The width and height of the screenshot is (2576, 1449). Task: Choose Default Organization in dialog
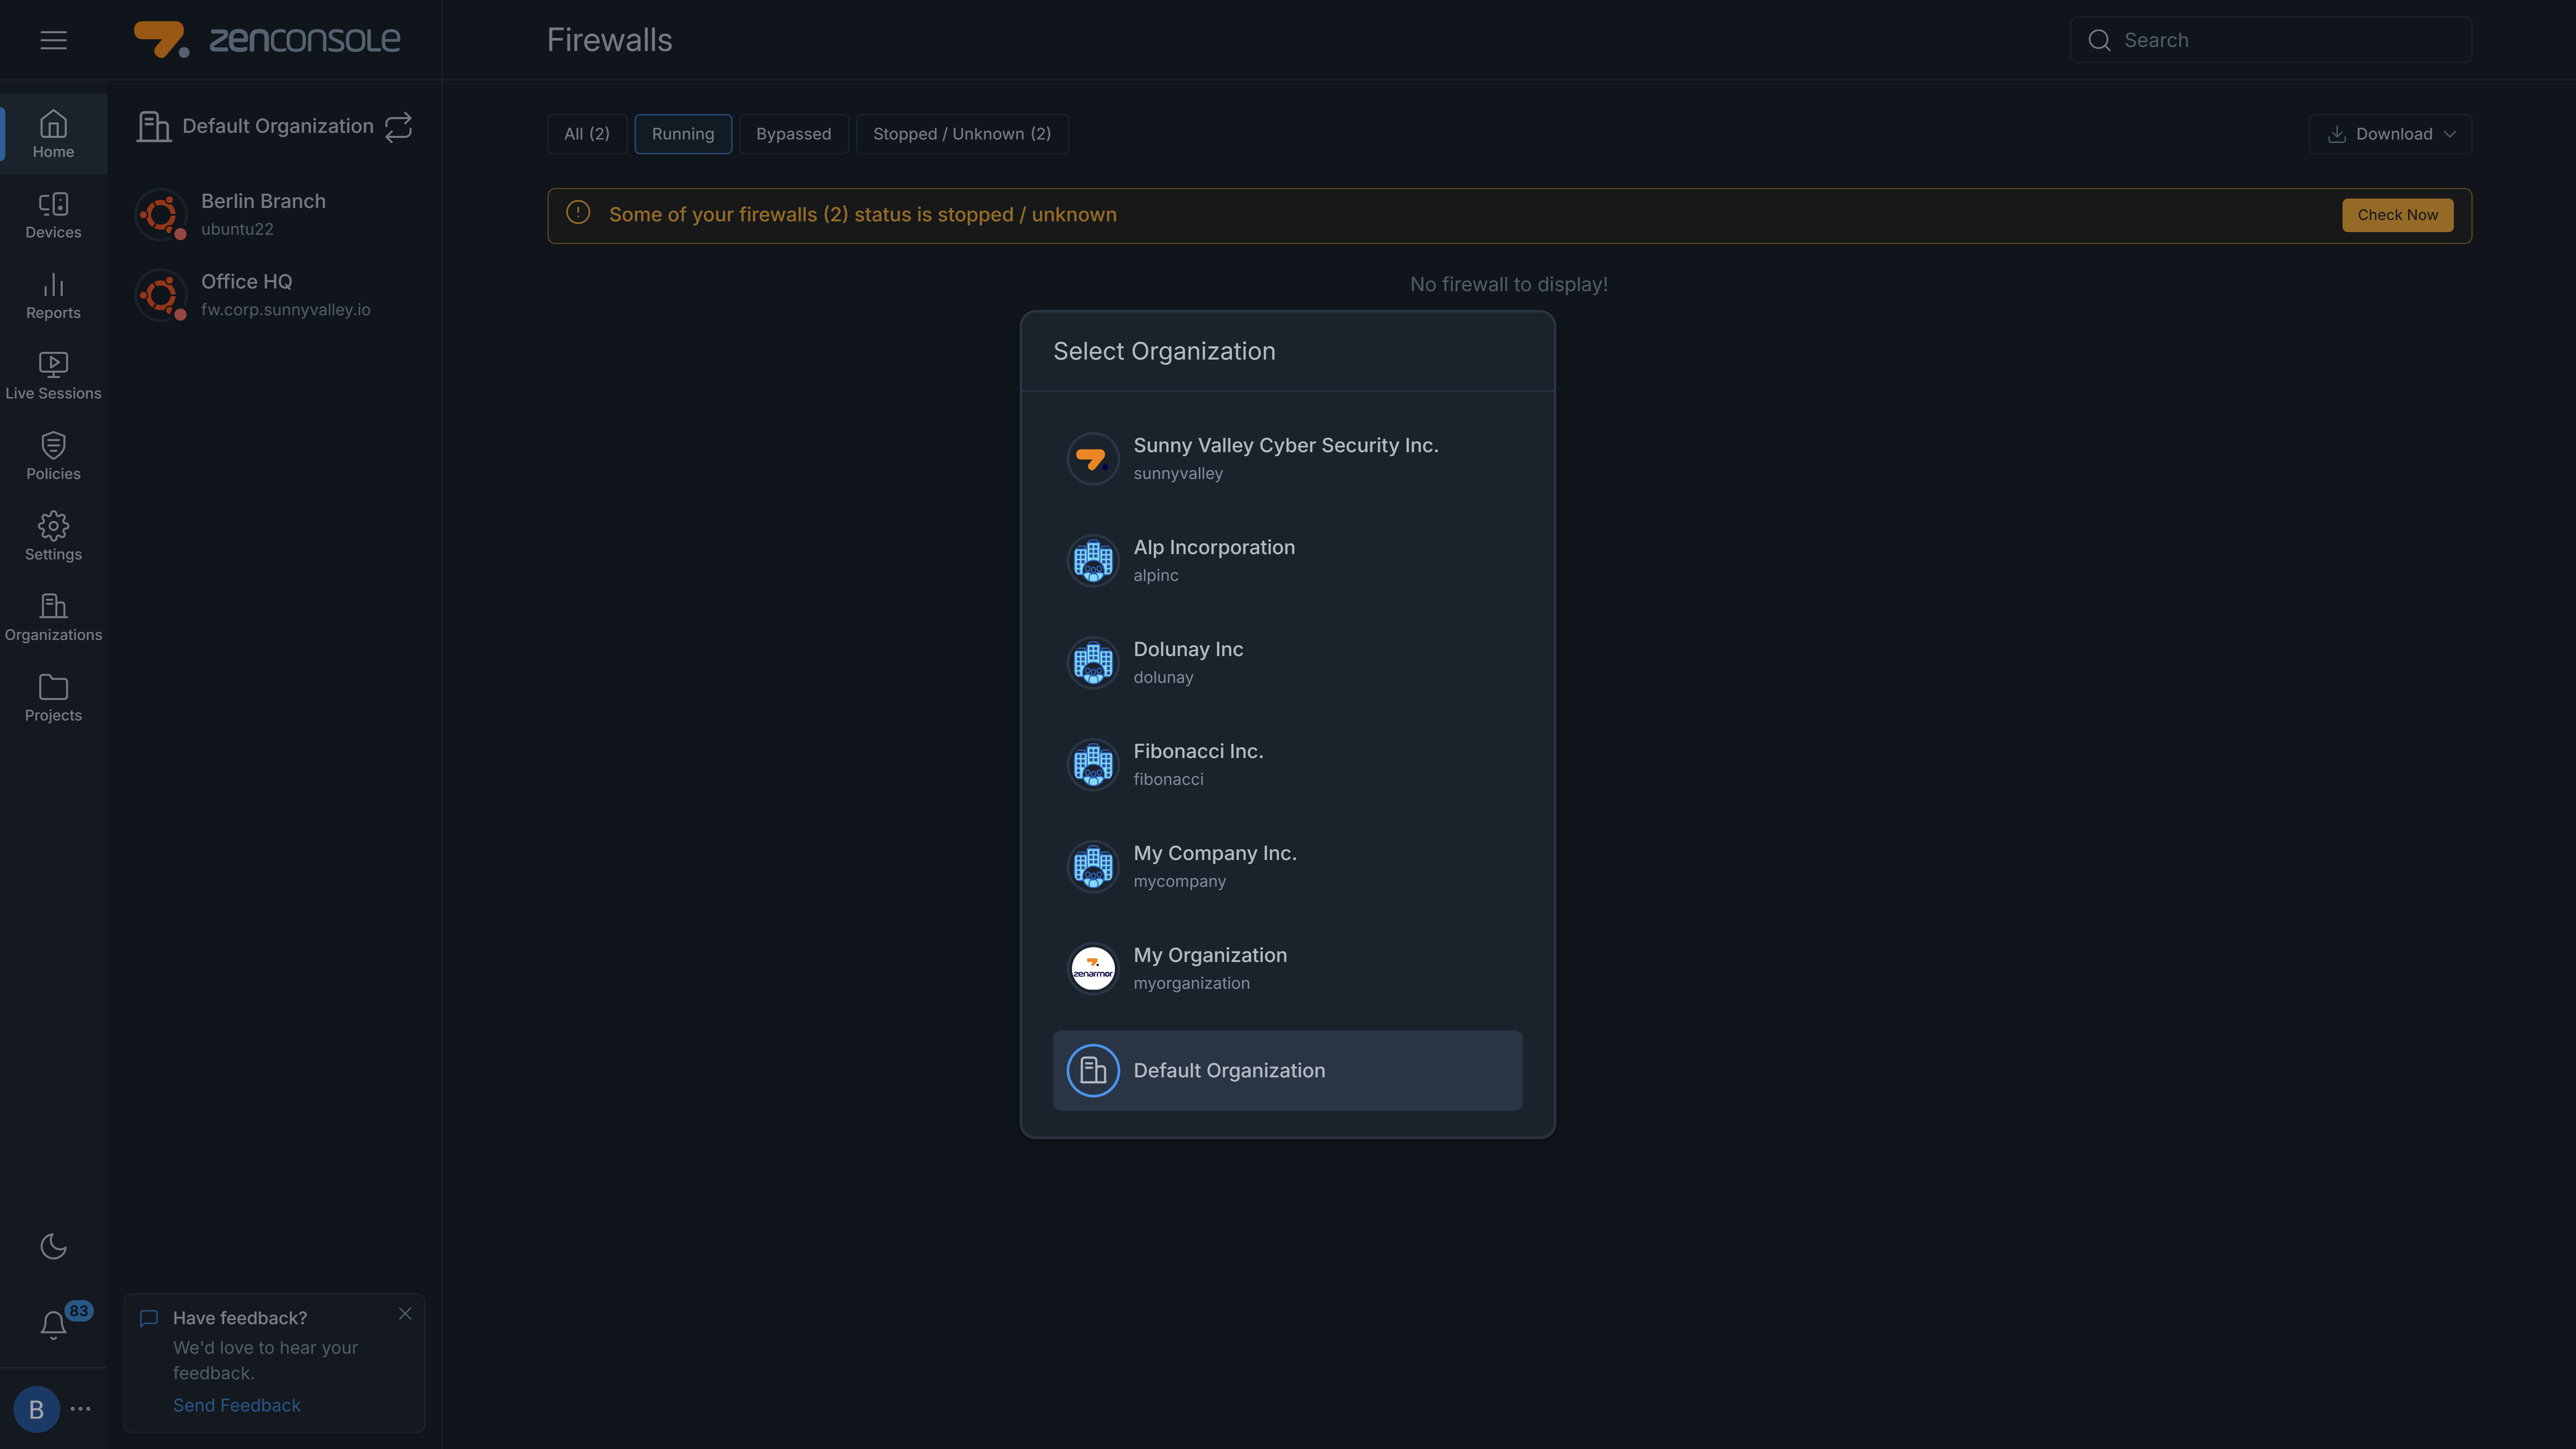coord(1287,1071)
